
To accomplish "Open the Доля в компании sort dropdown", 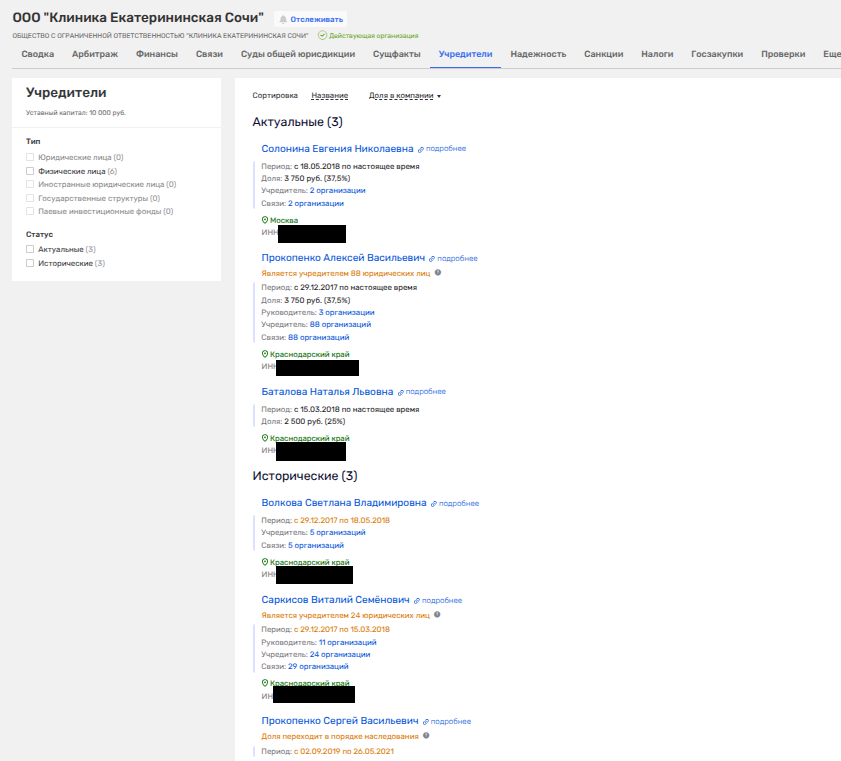I will point(404,96).
